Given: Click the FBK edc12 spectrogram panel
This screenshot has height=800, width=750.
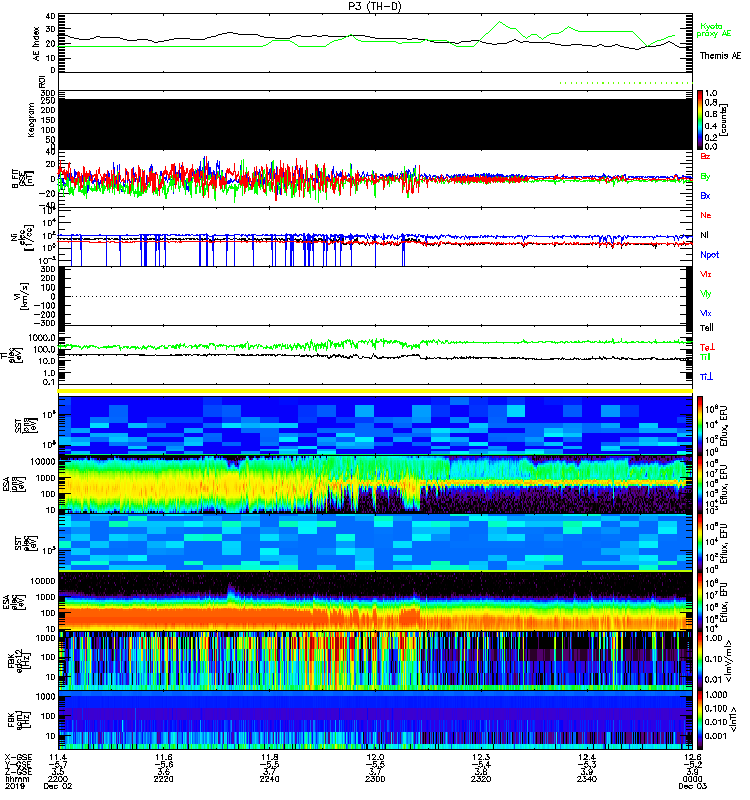Looking at the screenshot, I should click(x=376, y=660).
